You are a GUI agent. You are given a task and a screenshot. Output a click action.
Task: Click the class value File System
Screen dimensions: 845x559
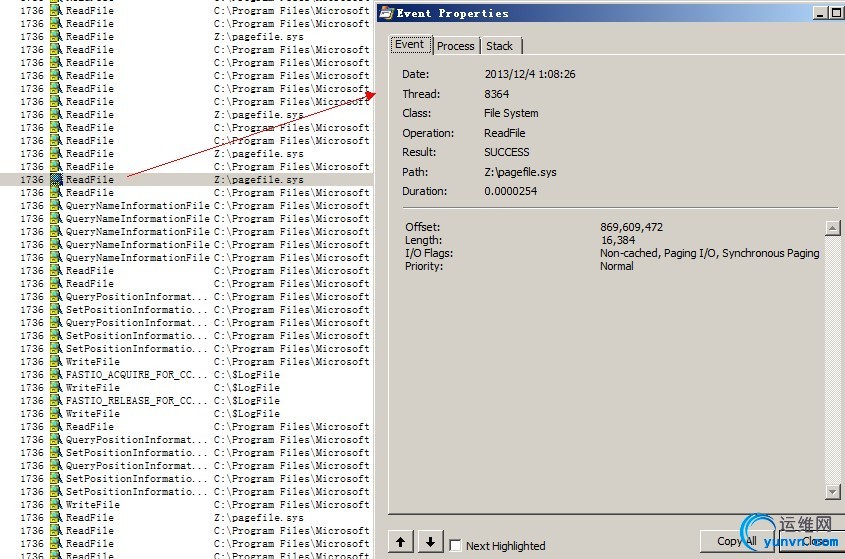click(x=511, y=113)
